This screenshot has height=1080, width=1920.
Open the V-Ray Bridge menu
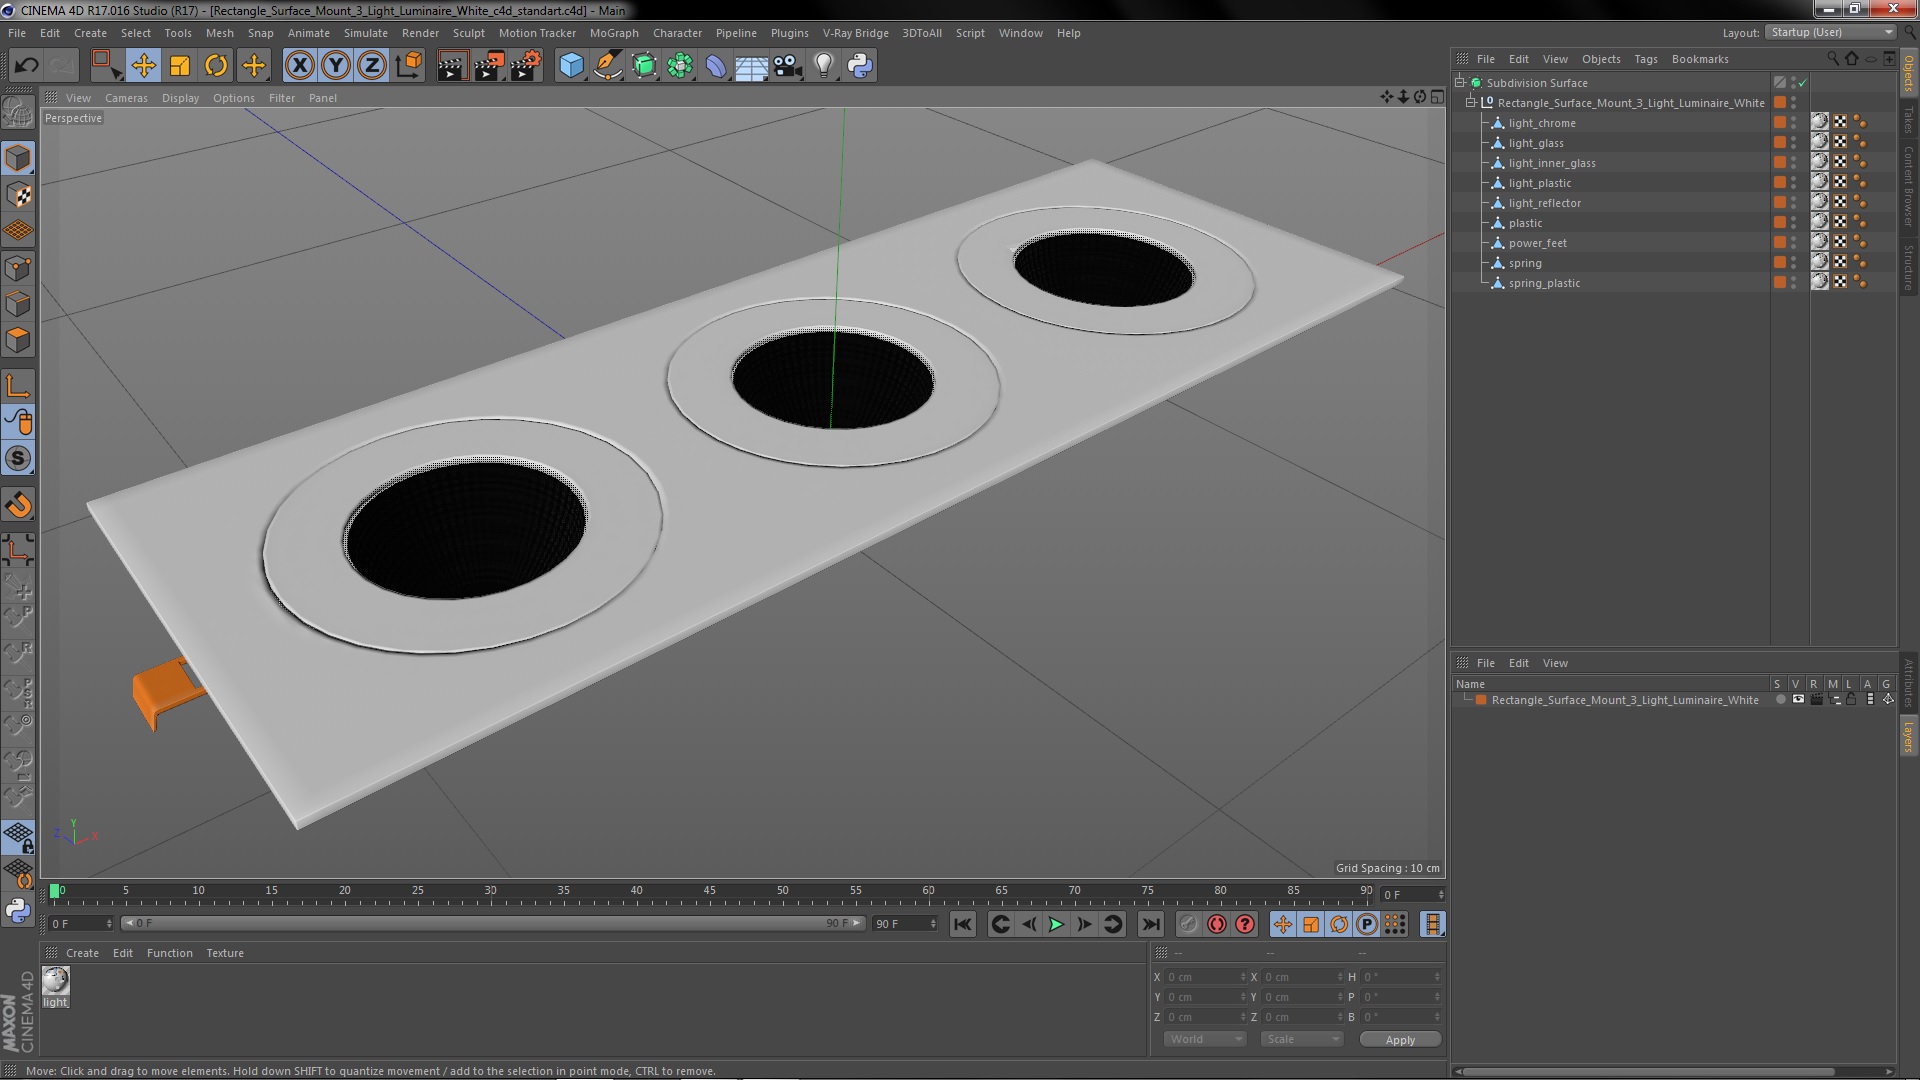point(855,33)
